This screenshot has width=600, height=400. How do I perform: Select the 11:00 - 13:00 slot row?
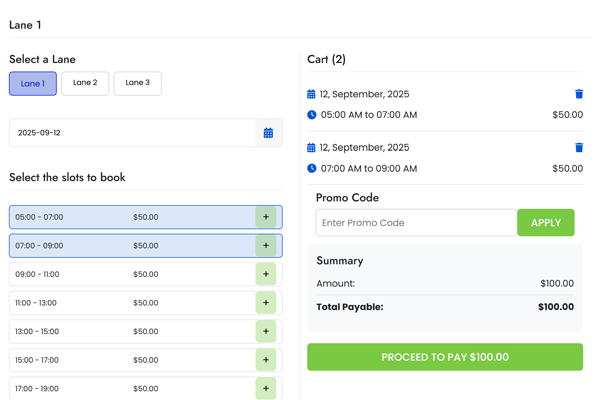(x=146, y=303)
